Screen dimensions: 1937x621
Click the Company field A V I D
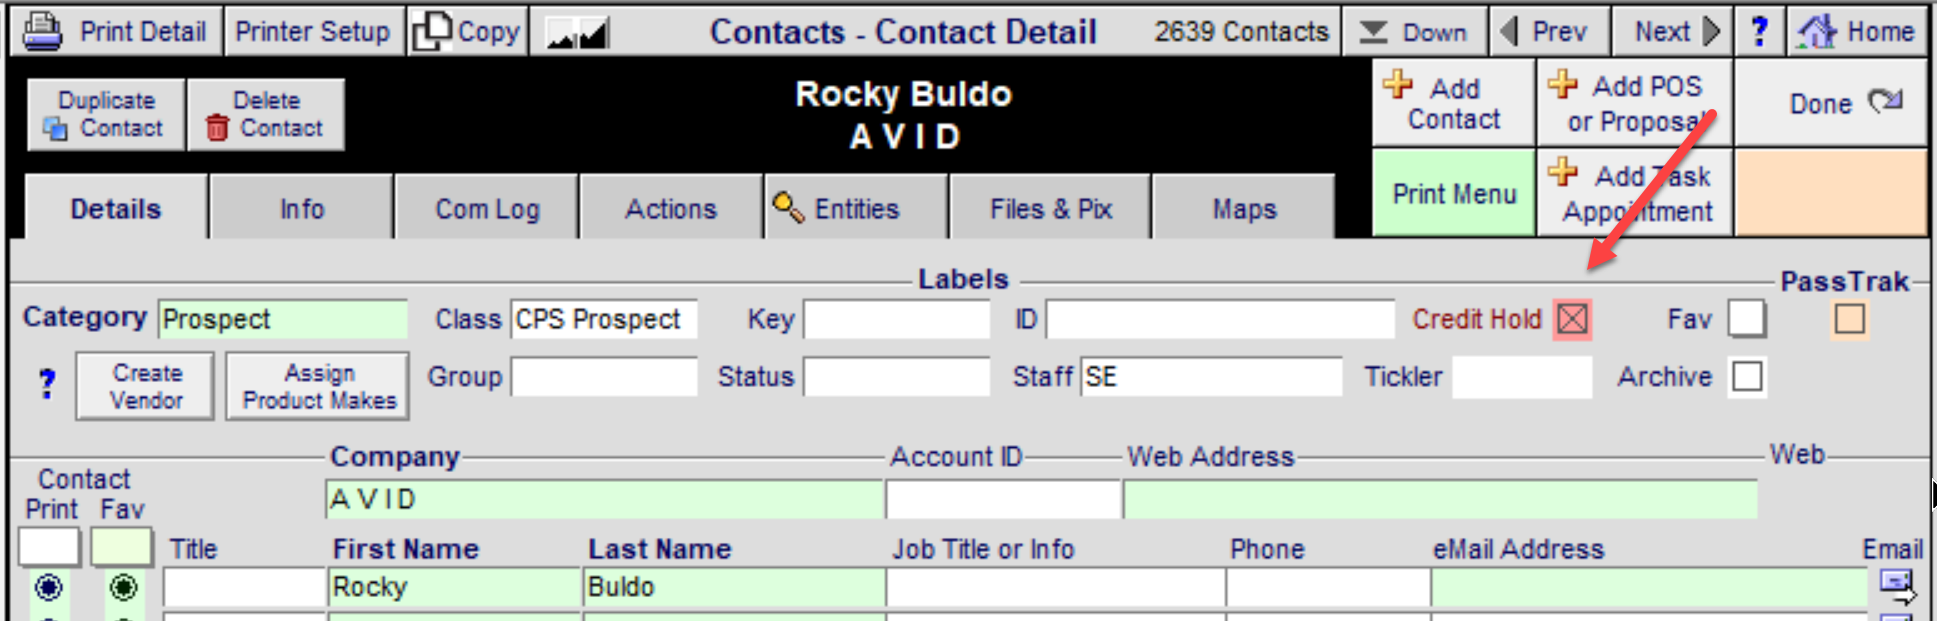click(x=604, y=499)
